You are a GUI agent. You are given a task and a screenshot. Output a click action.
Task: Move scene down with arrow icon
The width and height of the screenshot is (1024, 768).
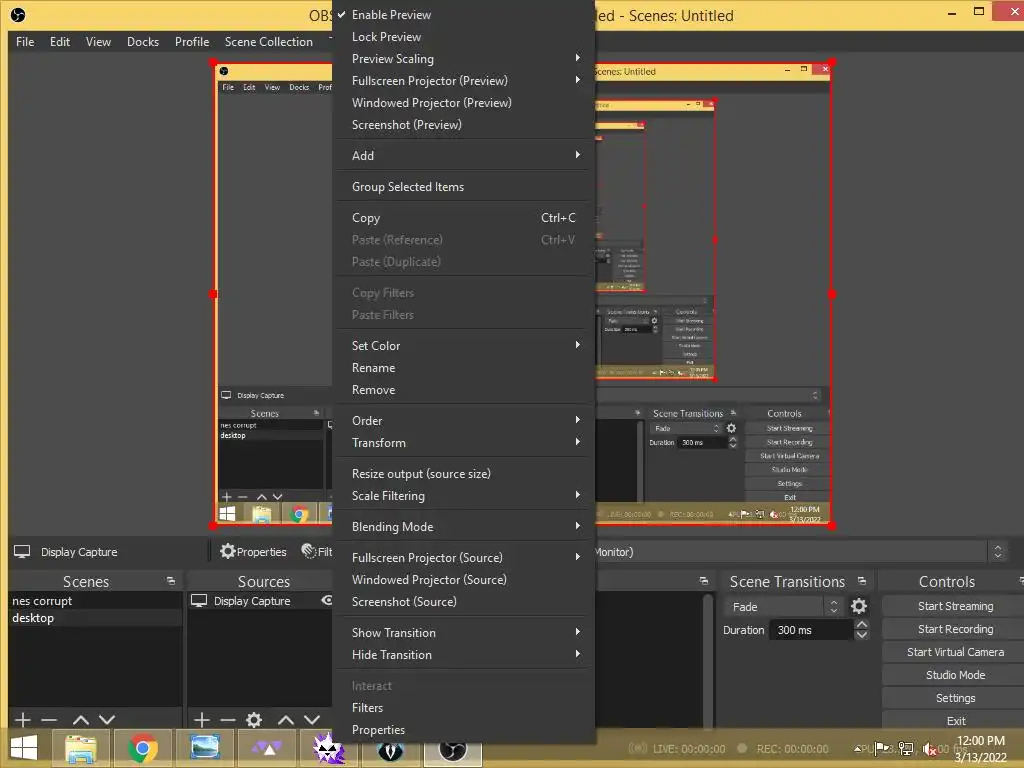107,720
